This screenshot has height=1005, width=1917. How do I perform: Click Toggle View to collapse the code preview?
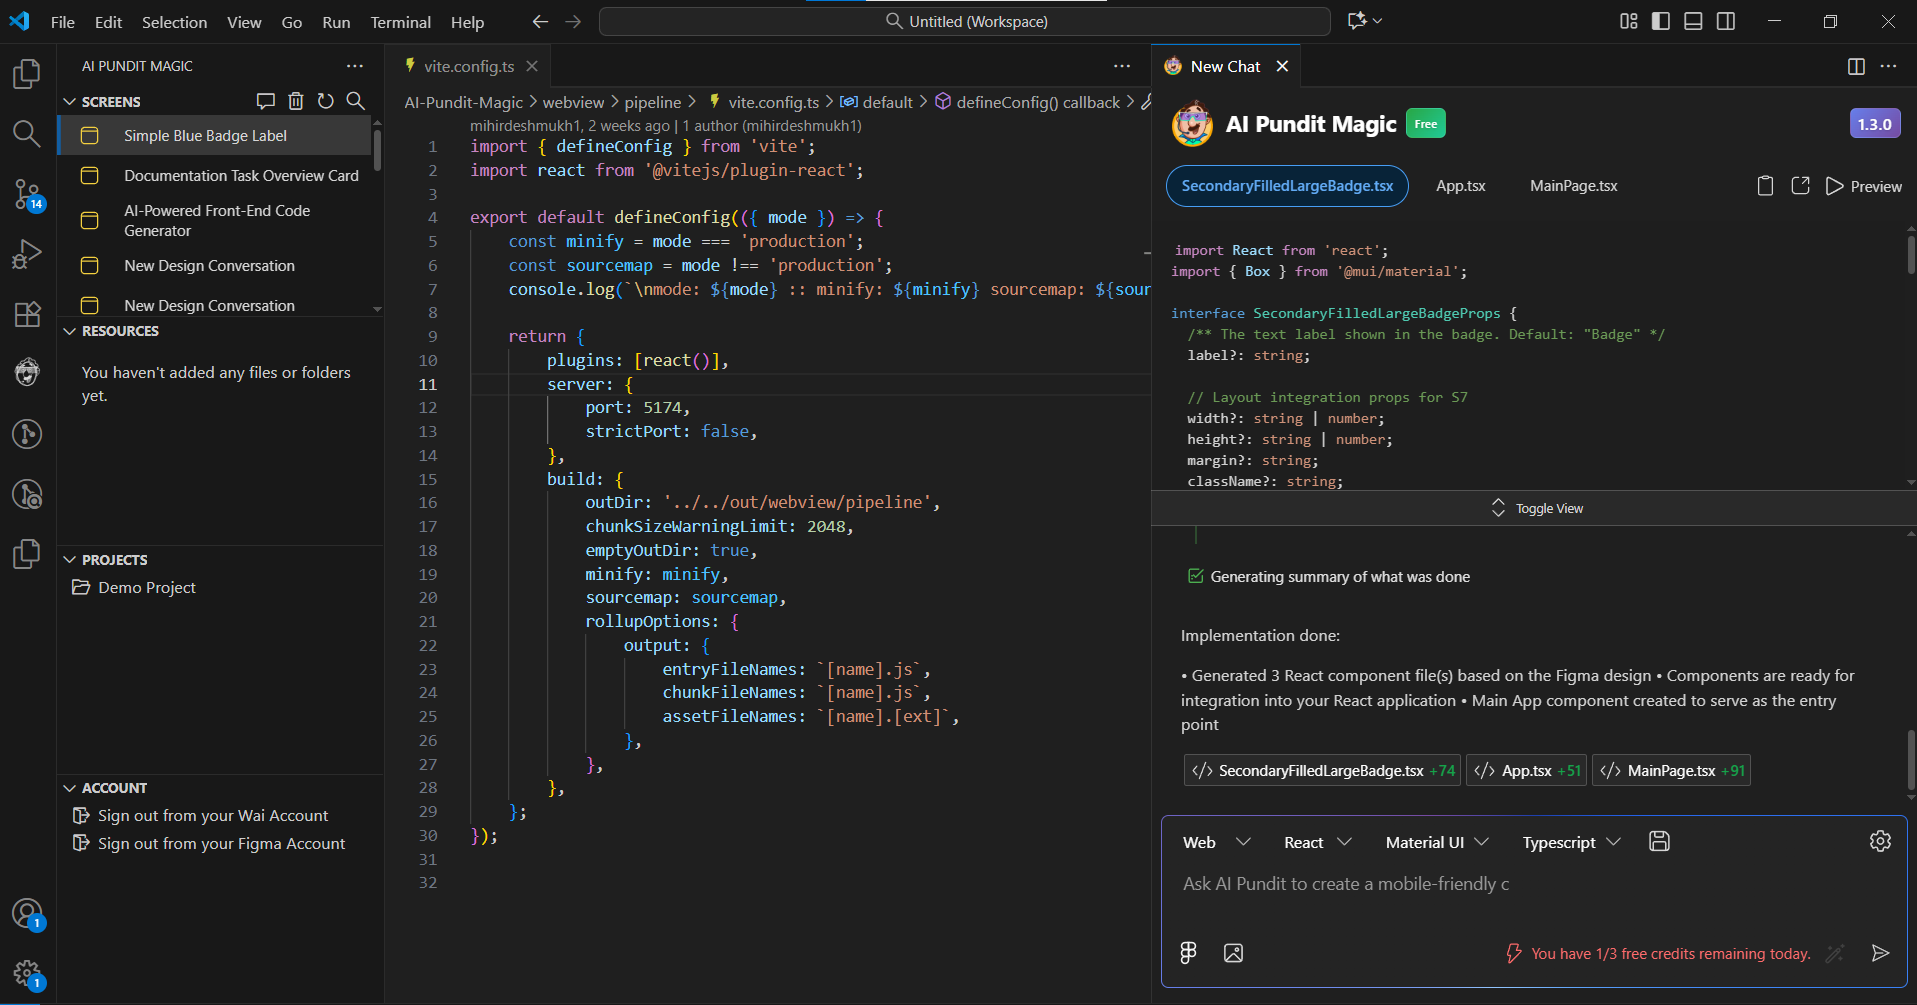click(x=1538, y=508)
